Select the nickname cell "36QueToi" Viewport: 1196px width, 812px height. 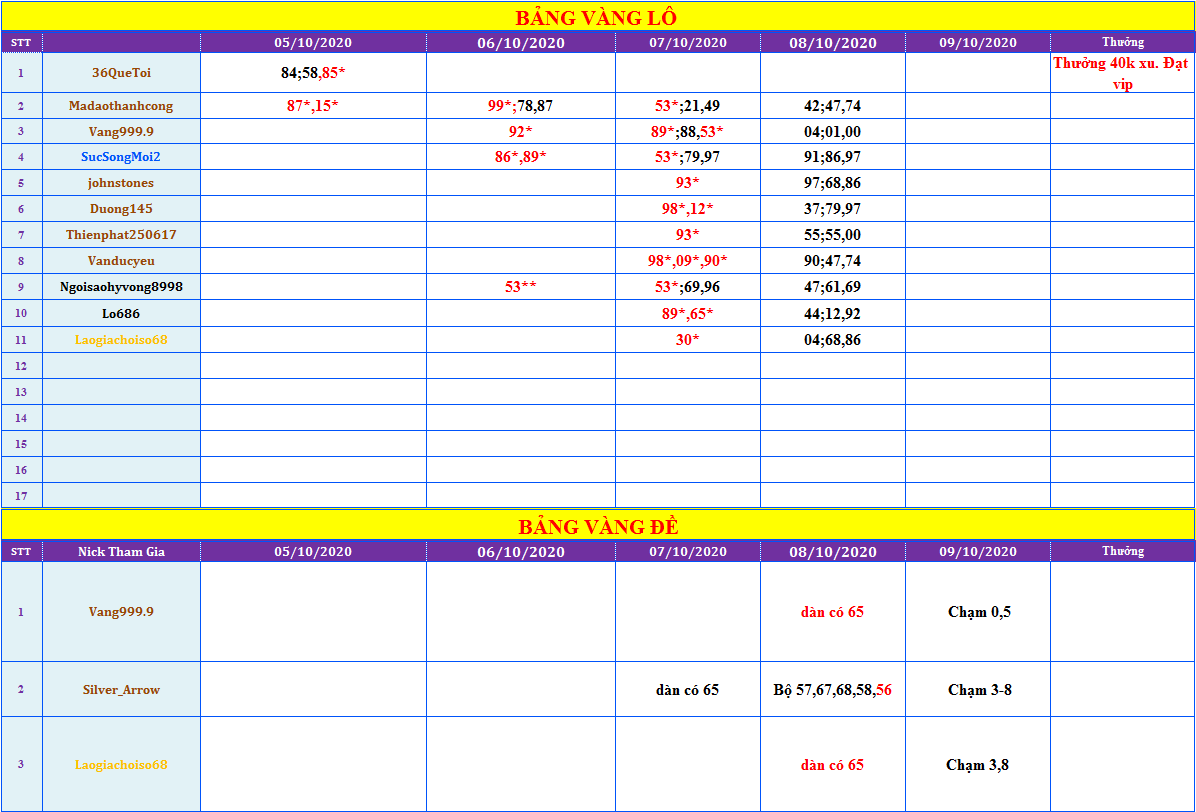coord(121,73)
